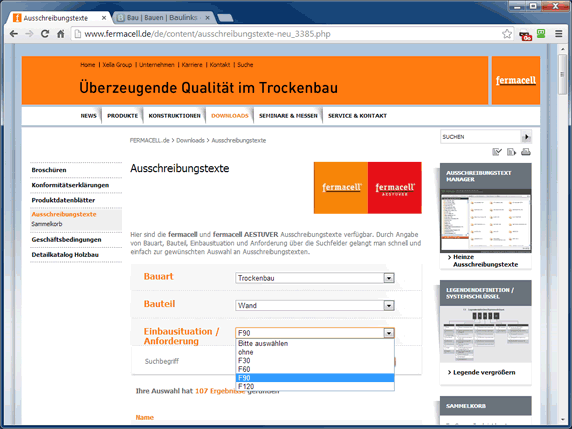Viewport: 572px width, 429px height.
Task: Choose 'Bitte auswählen' in the open list
Action: pos(315,344)
